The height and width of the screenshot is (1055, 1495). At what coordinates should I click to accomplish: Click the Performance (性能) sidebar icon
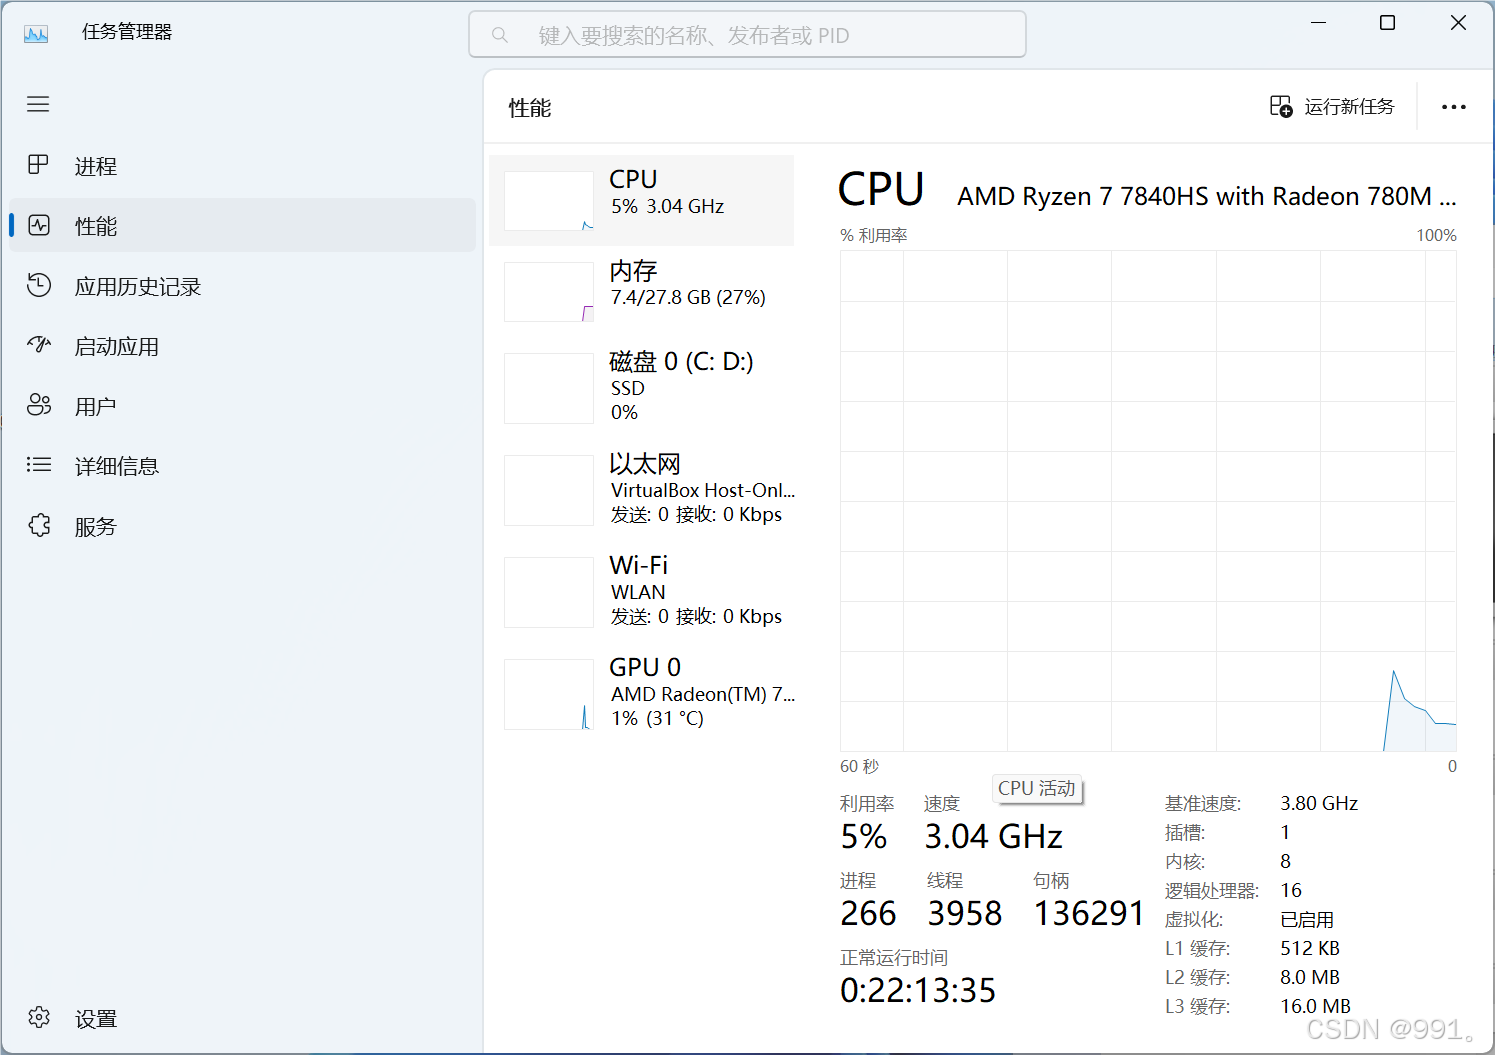point(39,225)
